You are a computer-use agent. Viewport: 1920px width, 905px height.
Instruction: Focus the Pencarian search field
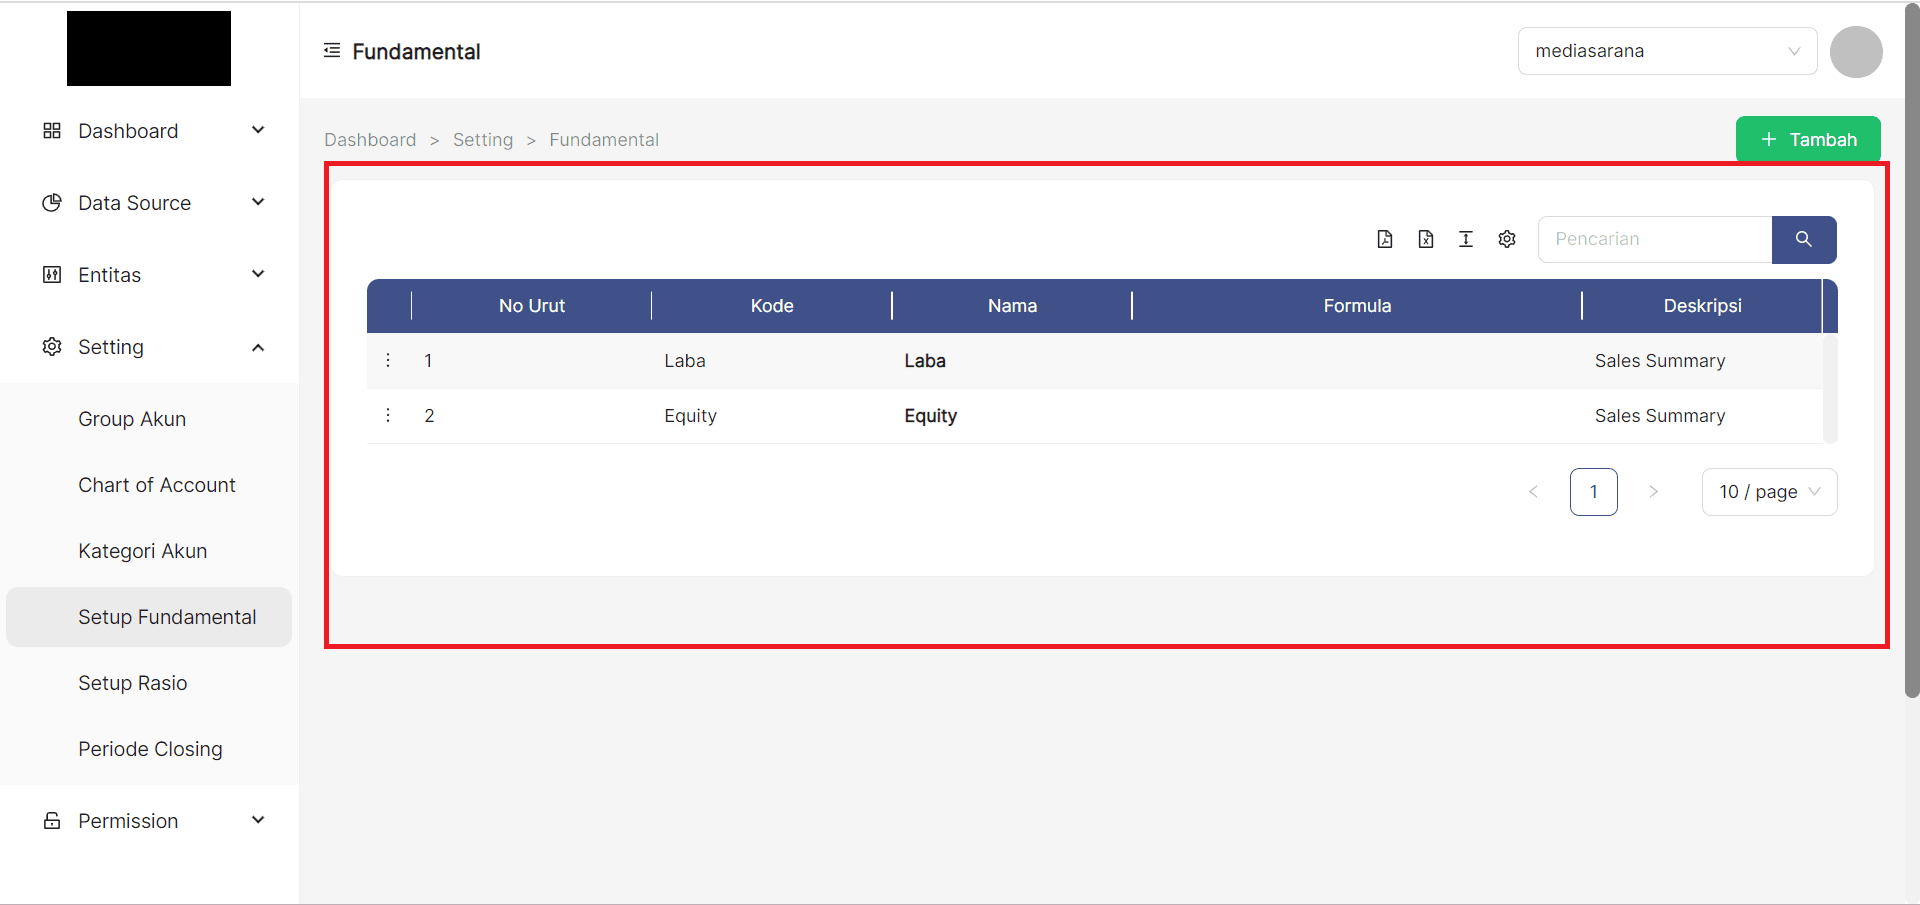point(1655,239)
